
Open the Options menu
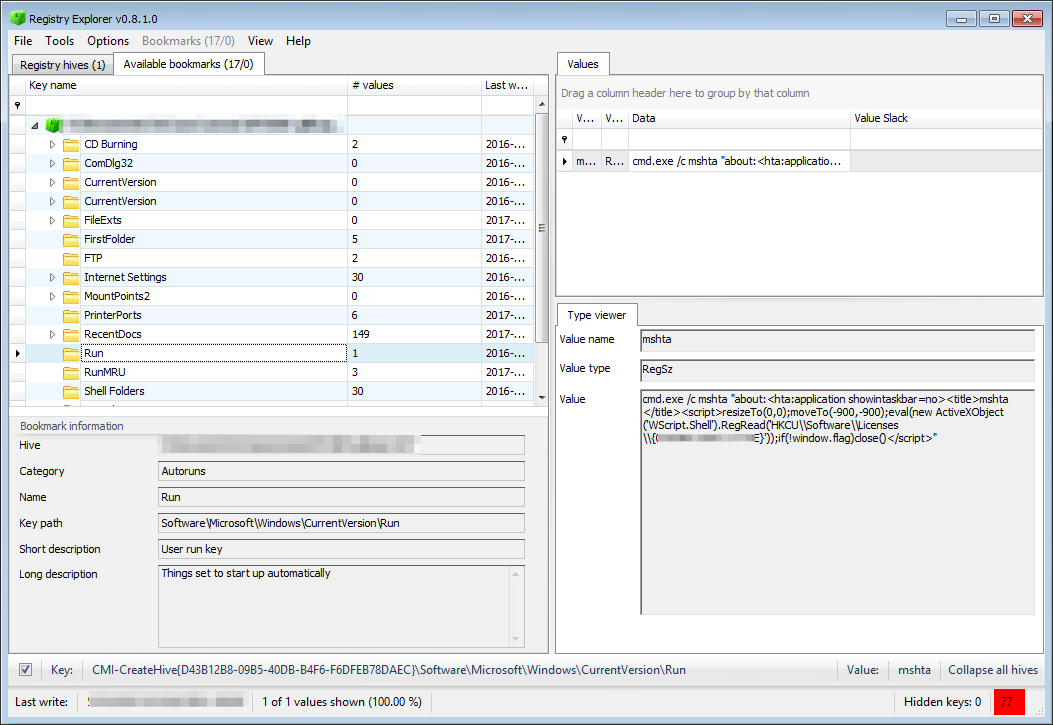tap(108, 41)
